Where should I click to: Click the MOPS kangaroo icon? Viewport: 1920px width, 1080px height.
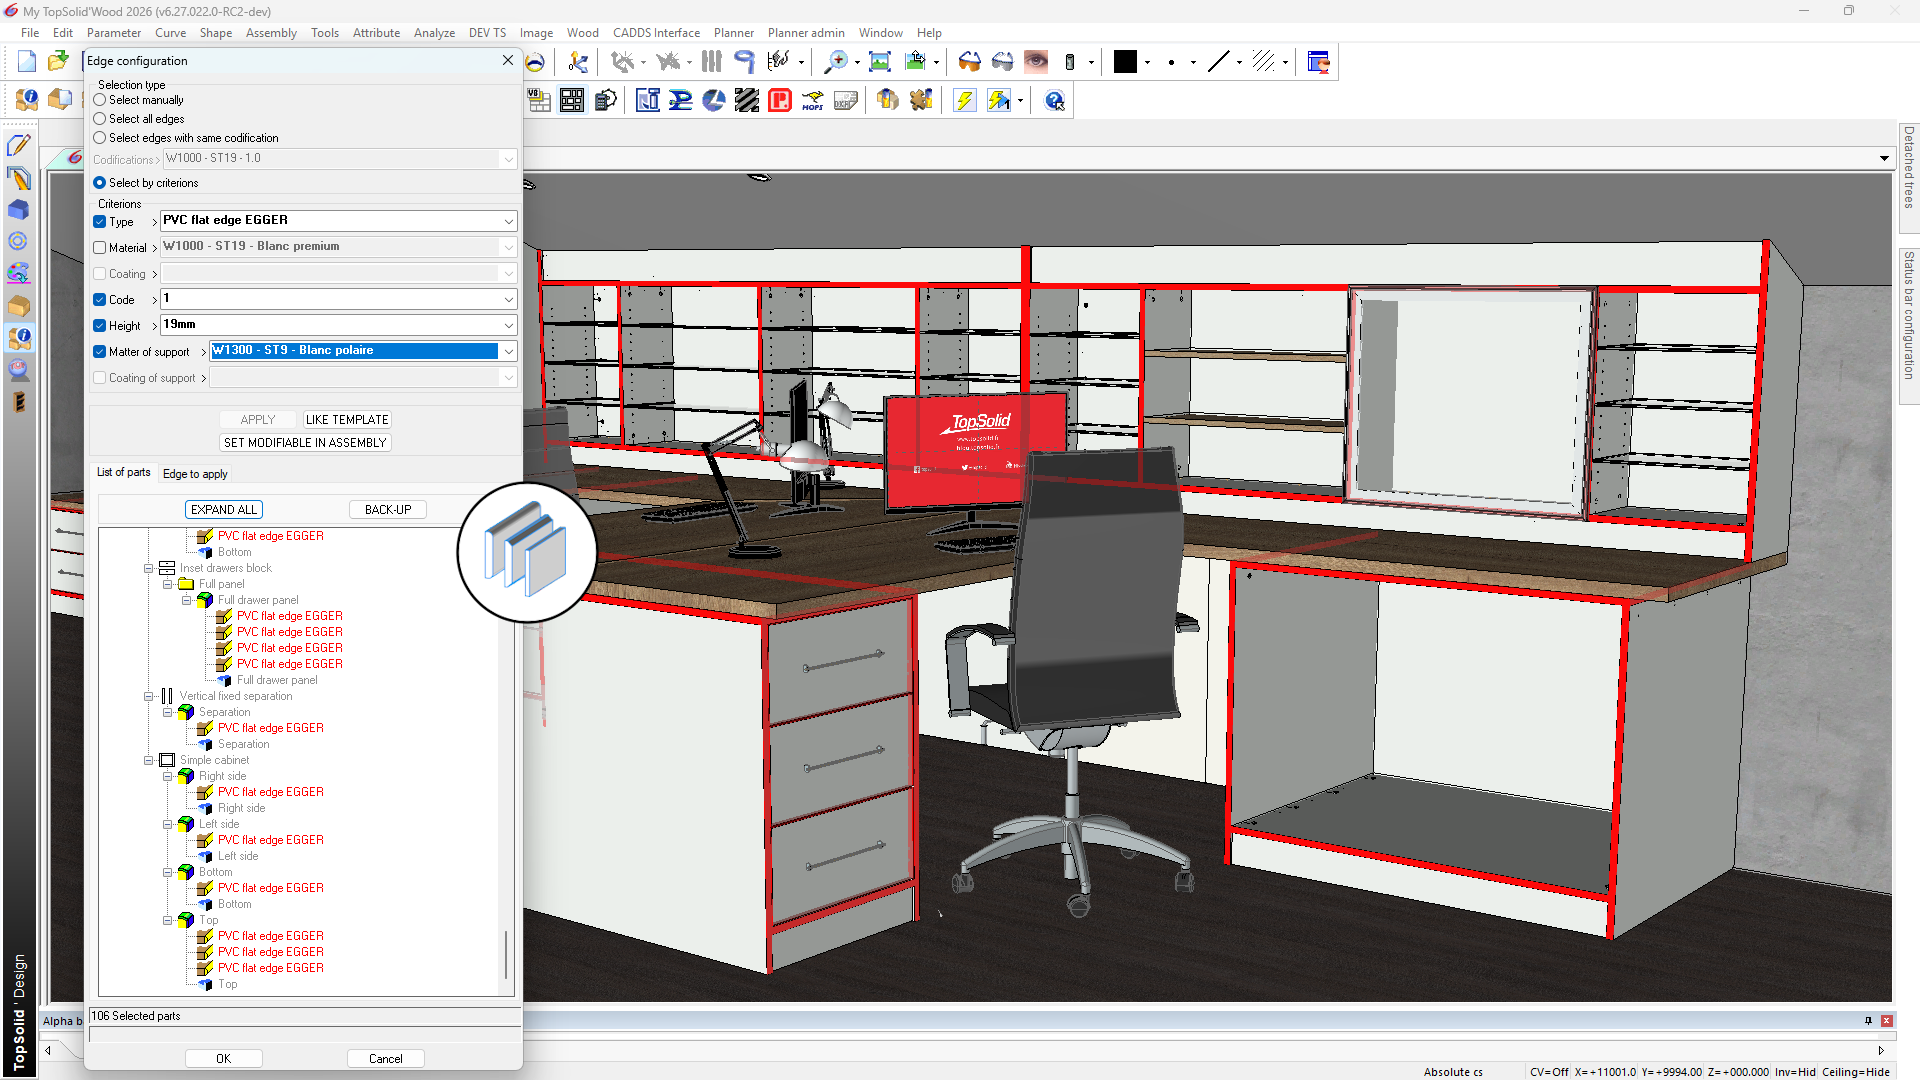[812, 100]
